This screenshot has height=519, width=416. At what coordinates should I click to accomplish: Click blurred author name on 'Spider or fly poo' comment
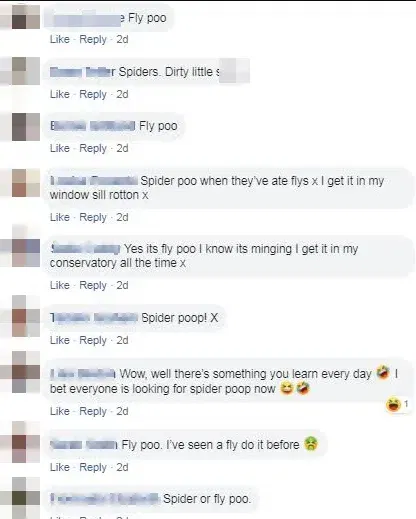pos(105,498)
